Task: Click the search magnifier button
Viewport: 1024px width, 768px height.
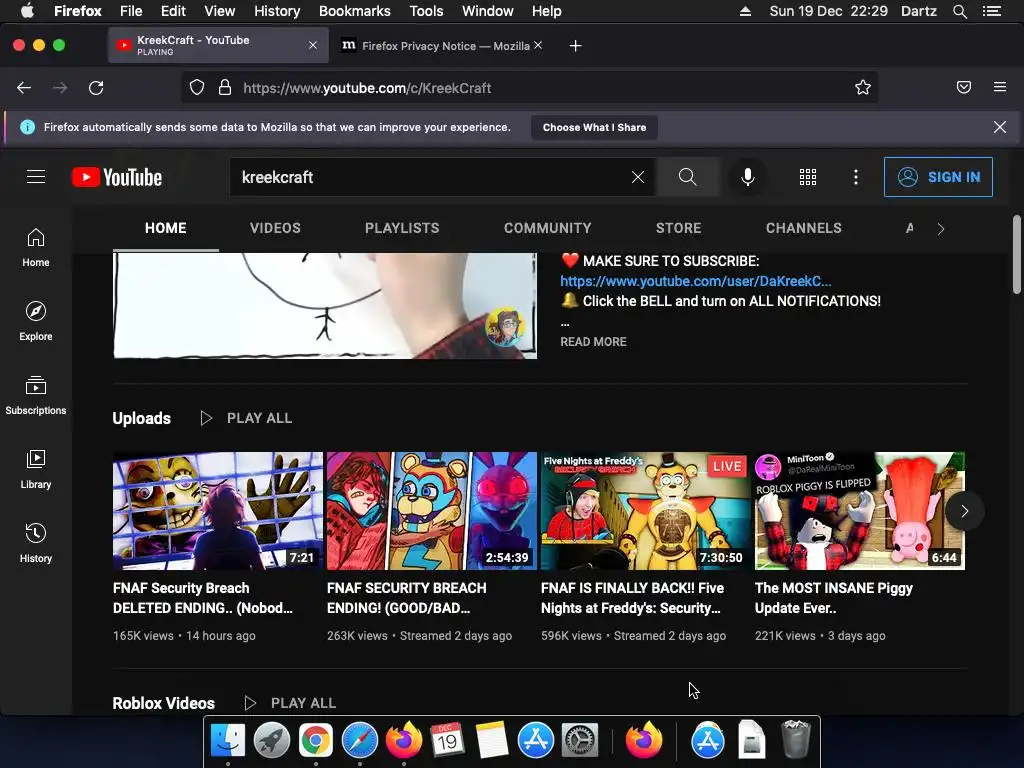Action: tap(688, 177)
